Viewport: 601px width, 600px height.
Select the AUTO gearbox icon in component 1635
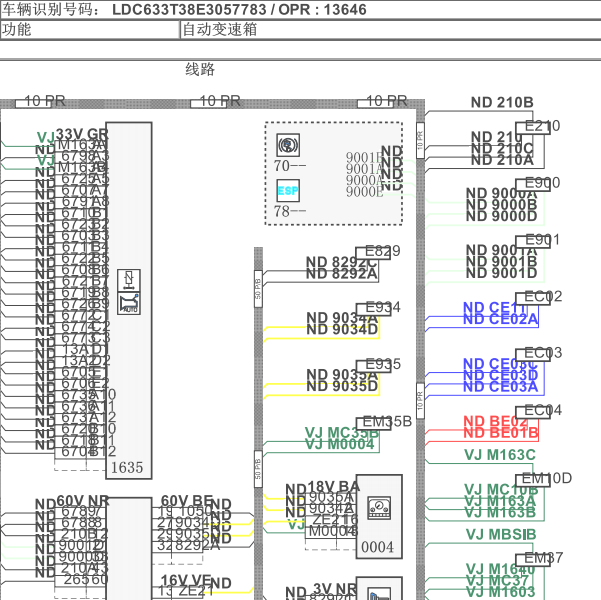click(129, 303)
